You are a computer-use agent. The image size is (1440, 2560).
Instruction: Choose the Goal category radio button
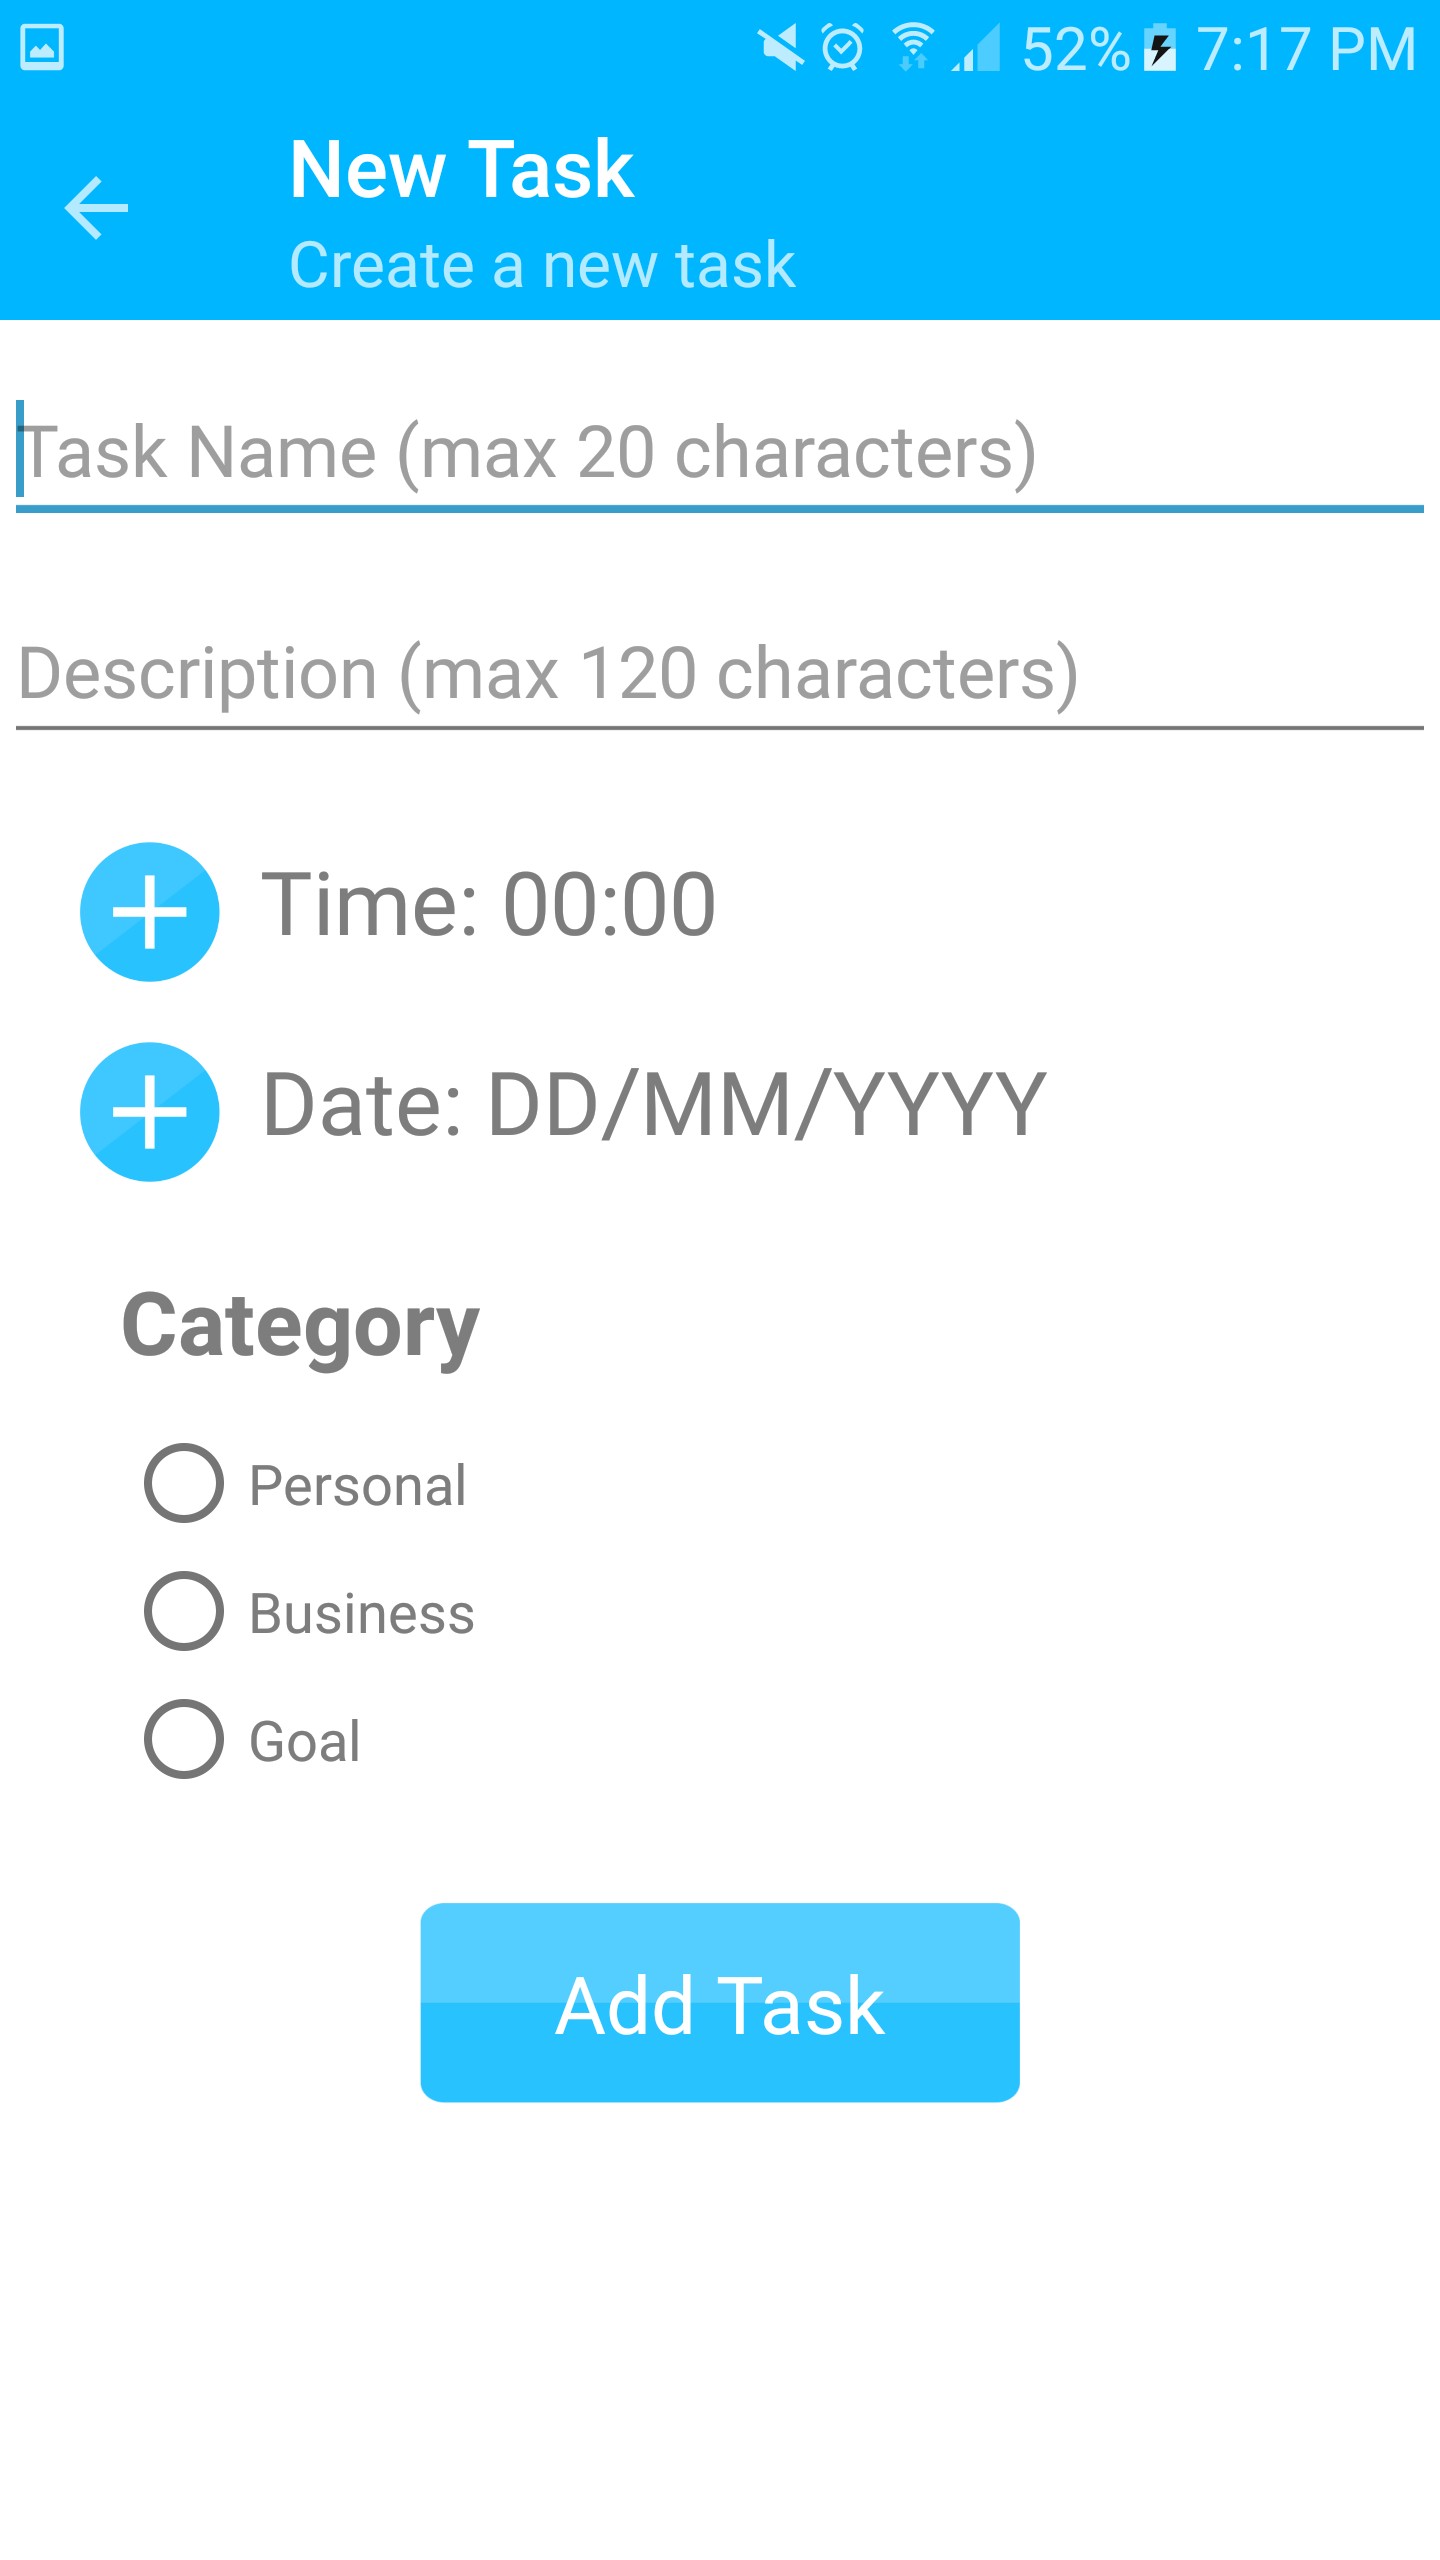click(x=184, y=1739)
